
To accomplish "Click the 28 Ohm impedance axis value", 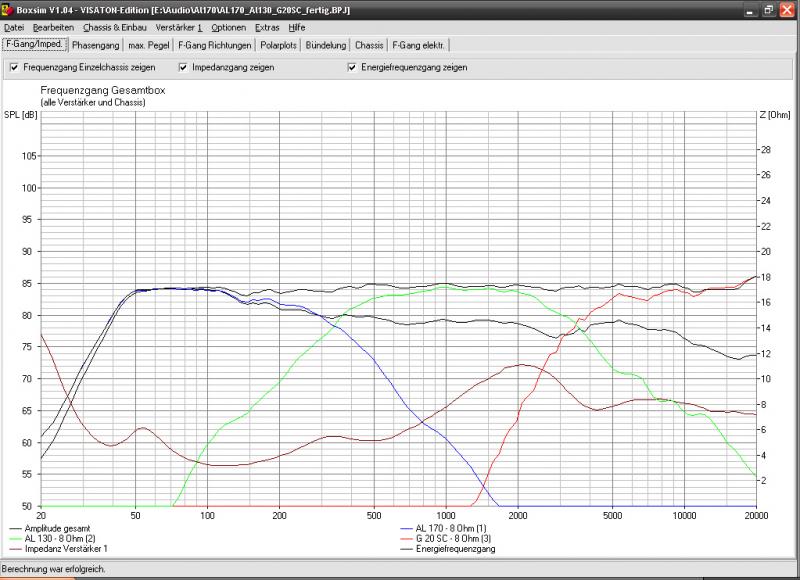I will (766, 150).
